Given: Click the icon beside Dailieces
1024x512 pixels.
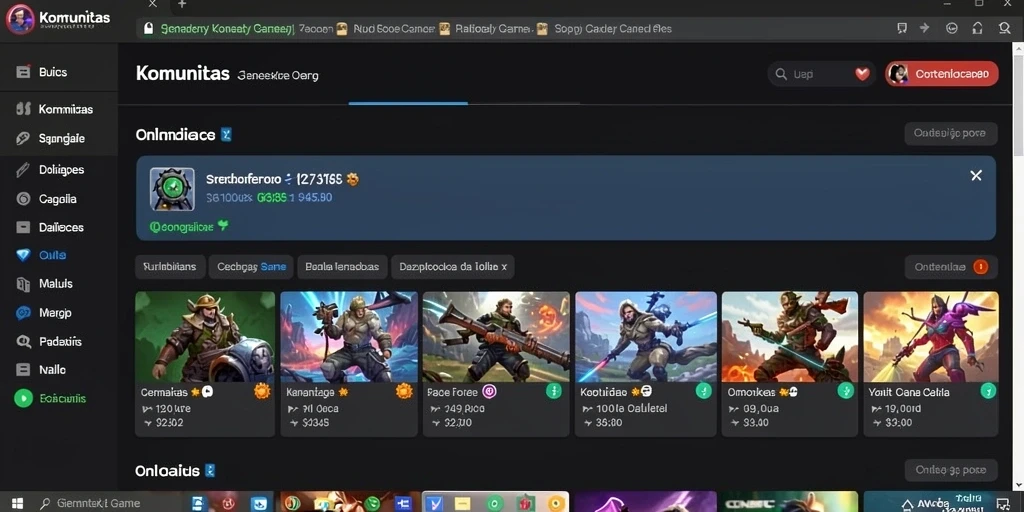Looking at the screenshot, I should click(x=23, y=227).
